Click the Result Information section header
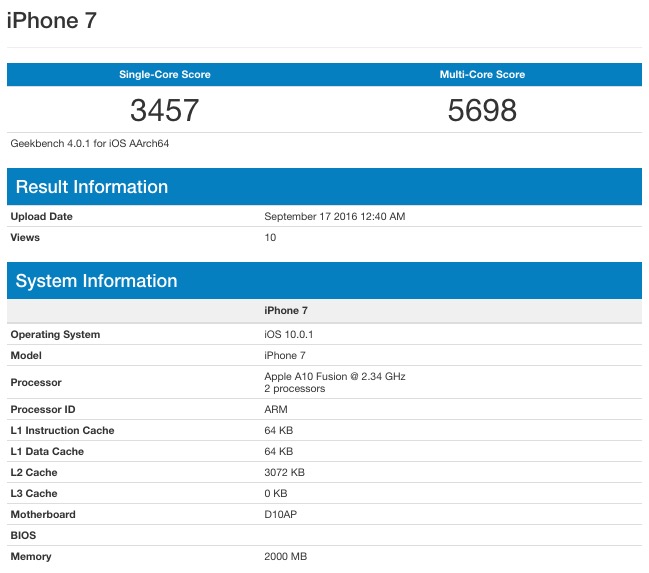This screenshot has width=649, height=573. 92,187
